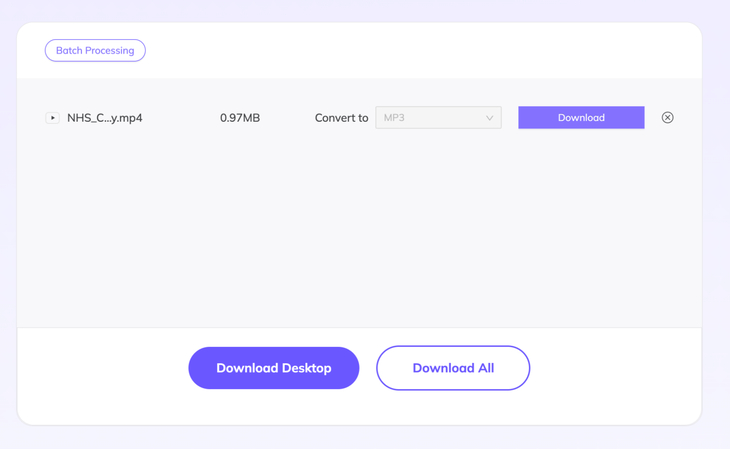The height and width of the screenshot is (449, 730).
Task: Click the Convert to label
Action: click(341, 118)
